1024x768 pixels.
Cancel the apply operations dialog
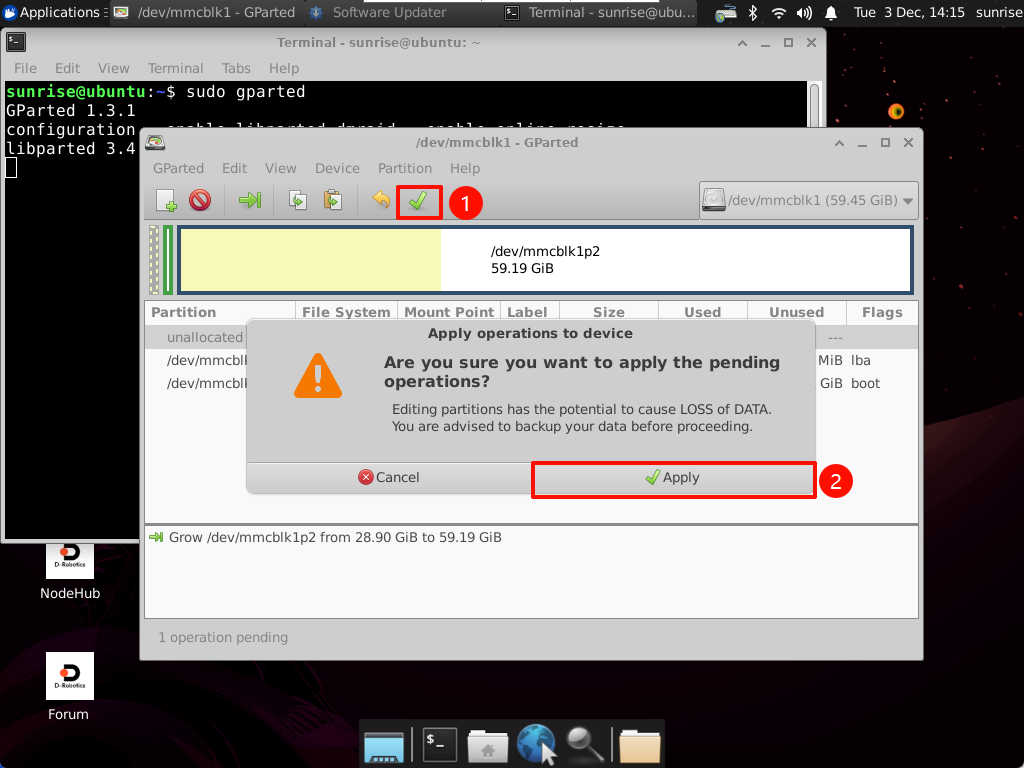pos(389,477)
